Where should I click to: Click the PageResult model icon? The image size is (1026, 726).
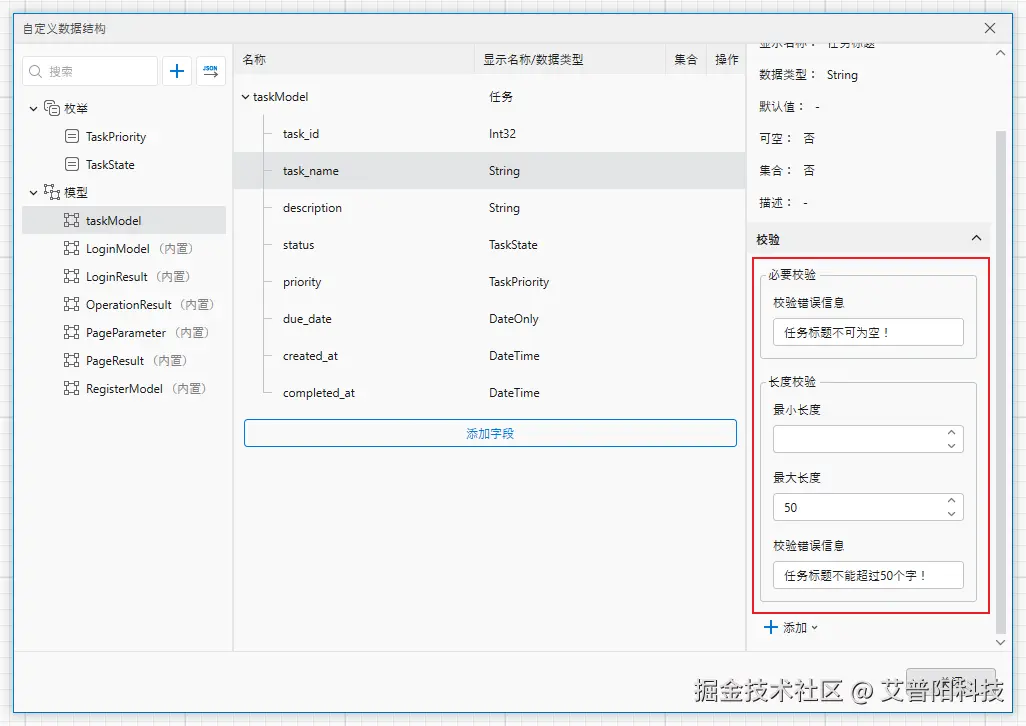[72, 360]
